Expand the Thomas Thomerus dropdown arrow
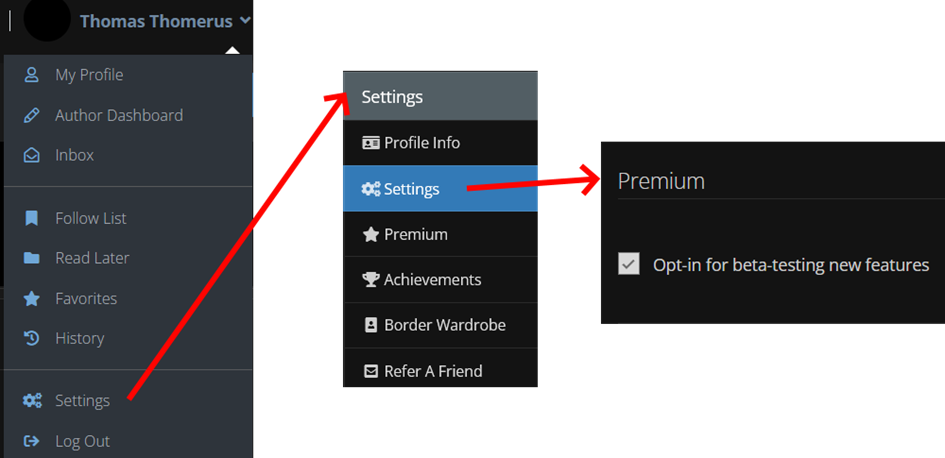Image resolution: width=945 pixels, height=458 pixels. click(245, 20)
